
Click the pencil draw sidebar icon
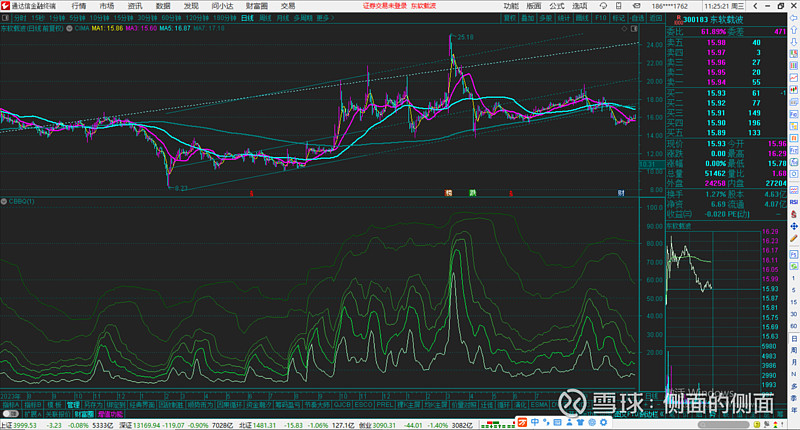[794, 238]
